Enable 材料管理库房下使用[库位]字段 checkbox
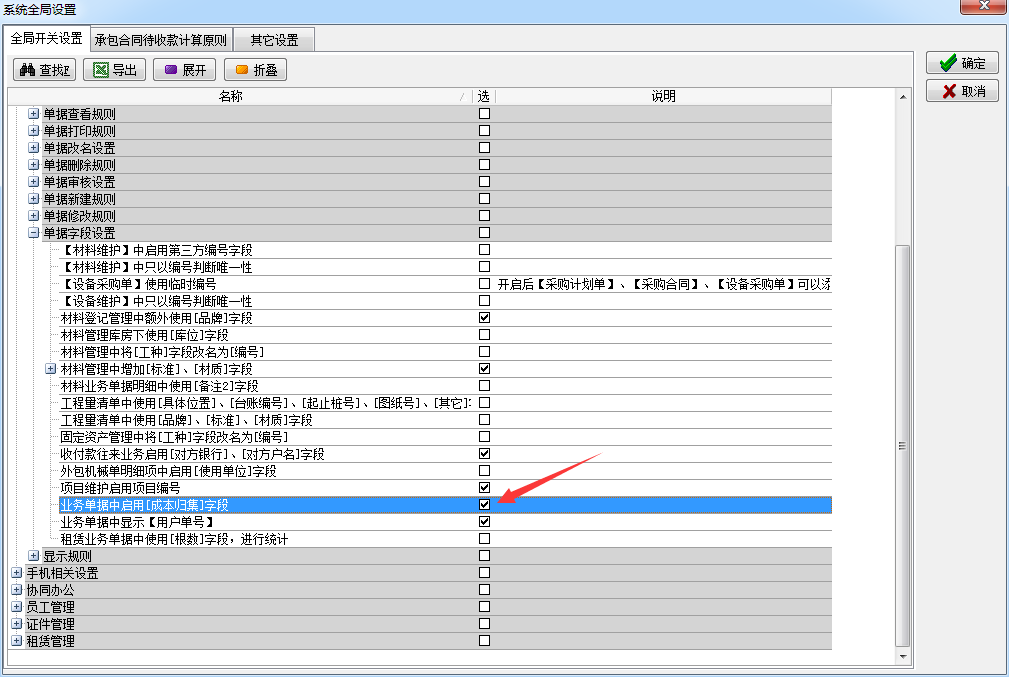Screen dimensions: 1009x677 click(x=484, y=335)
